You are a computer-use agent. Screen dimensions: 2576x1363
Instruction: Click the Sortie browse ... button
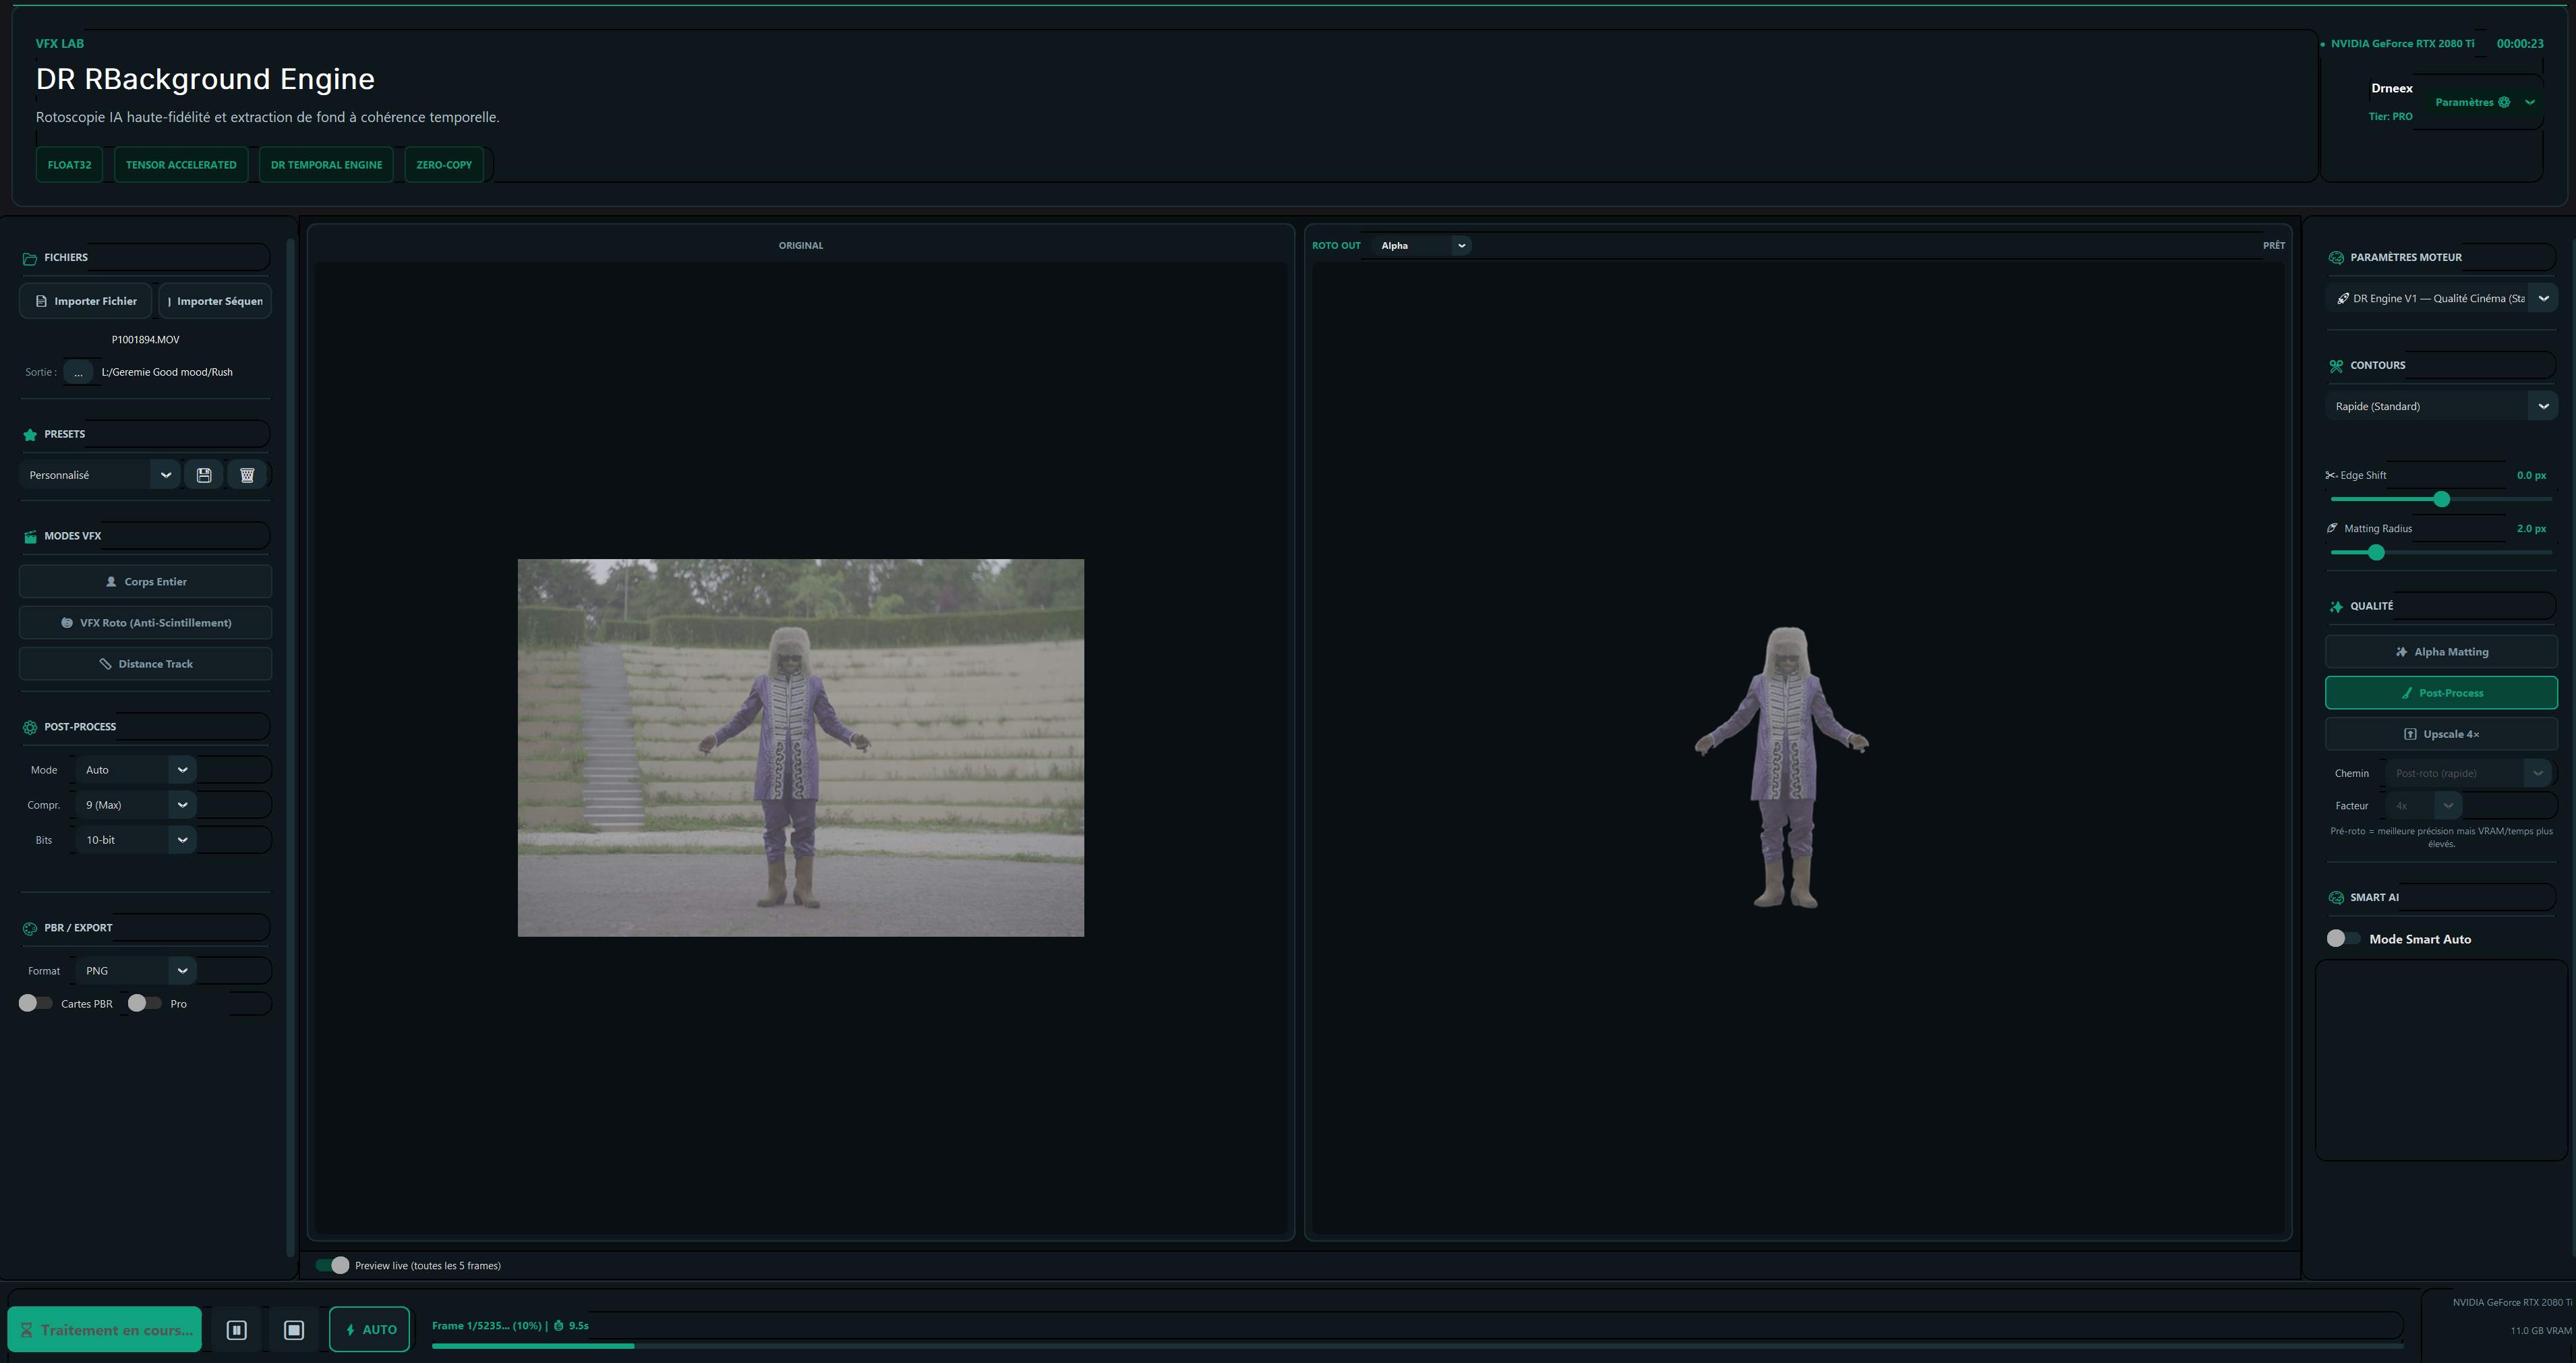[x=78, y=372]
